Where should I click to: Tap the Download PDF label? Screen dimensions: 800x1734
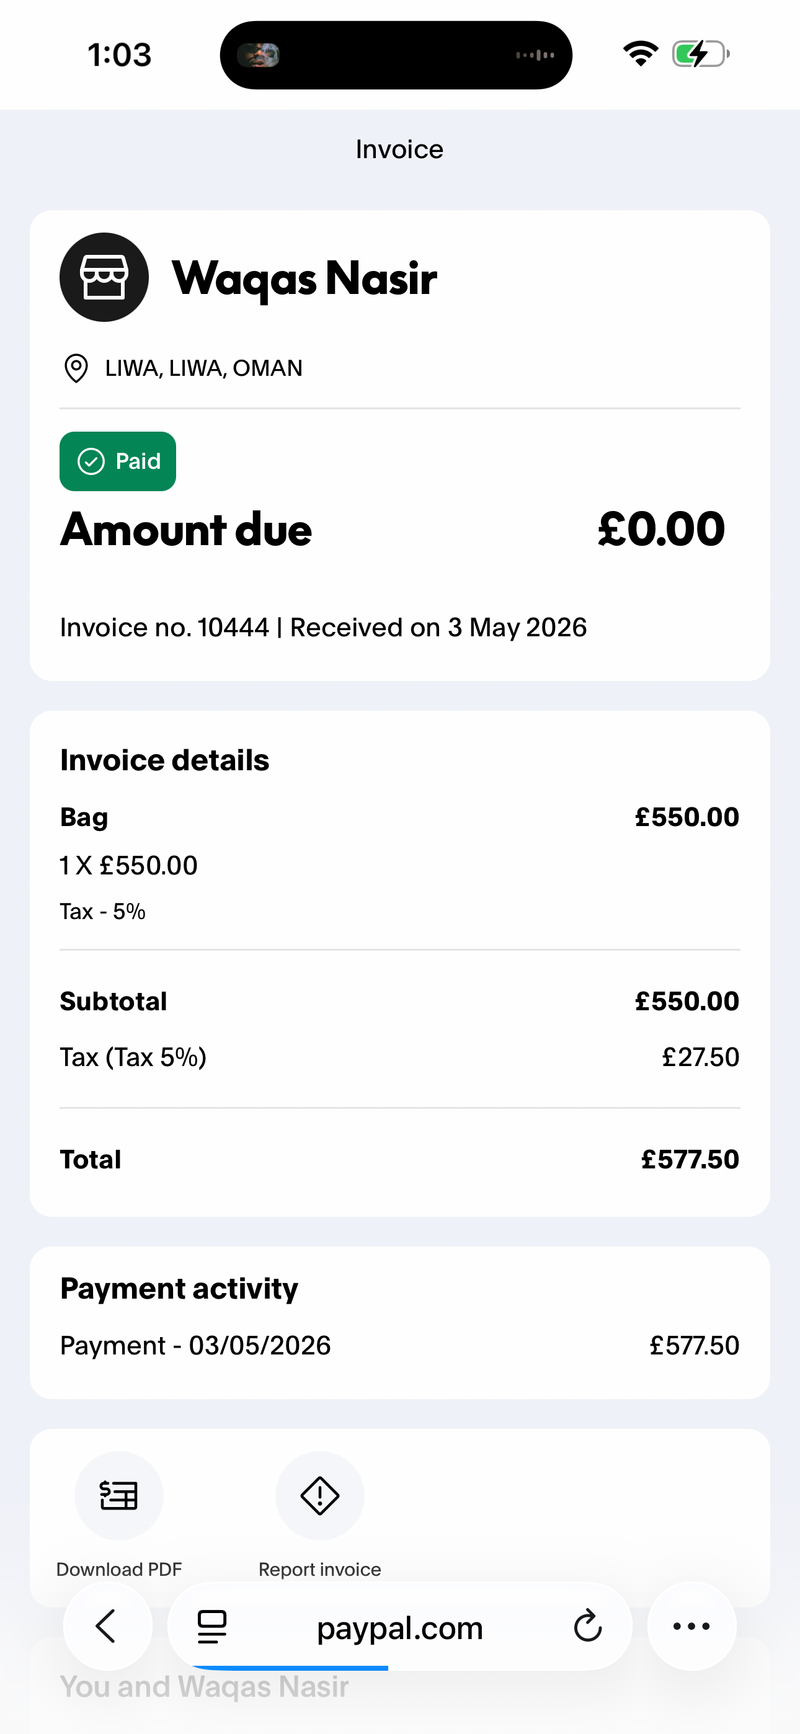[x=119, y=1569]
